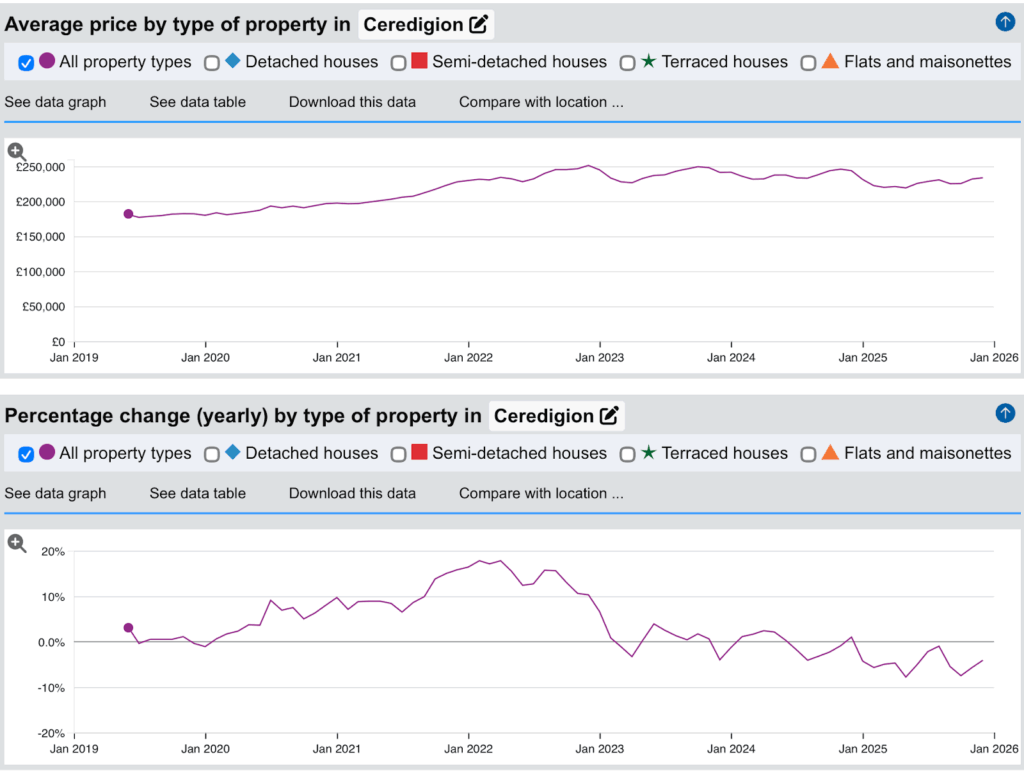This screenshot has width=1024, height=771.
Task: Switch to See data table in average price section
Action: (197, 102)
